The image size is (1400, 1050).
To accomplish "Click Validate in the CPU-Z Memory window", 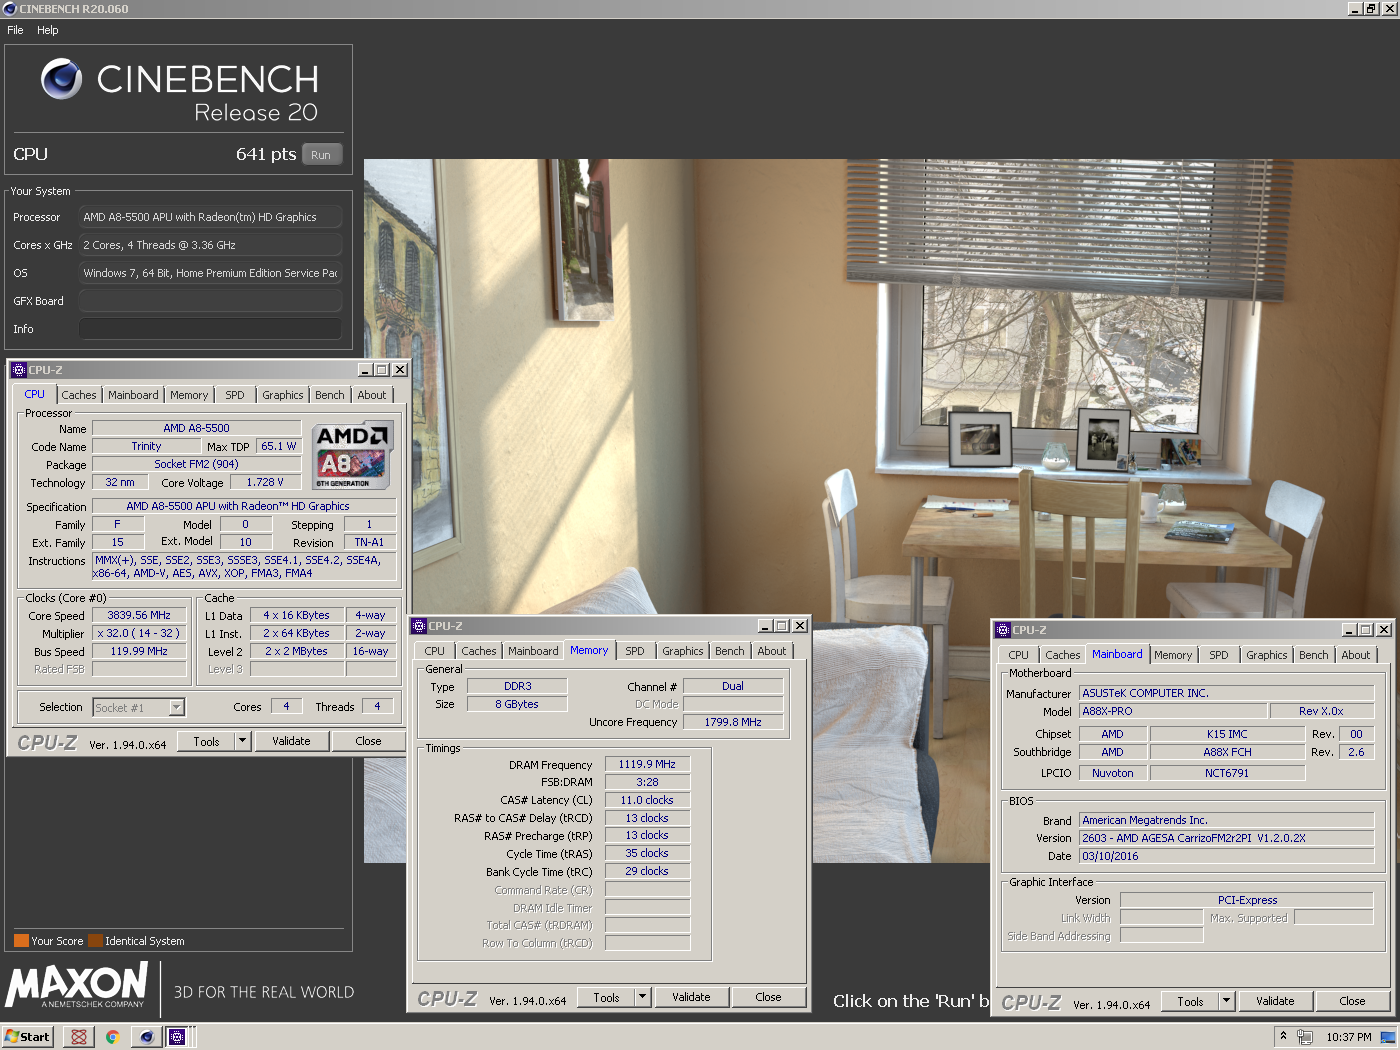I will pyautogui.click(x=691, y=997).
